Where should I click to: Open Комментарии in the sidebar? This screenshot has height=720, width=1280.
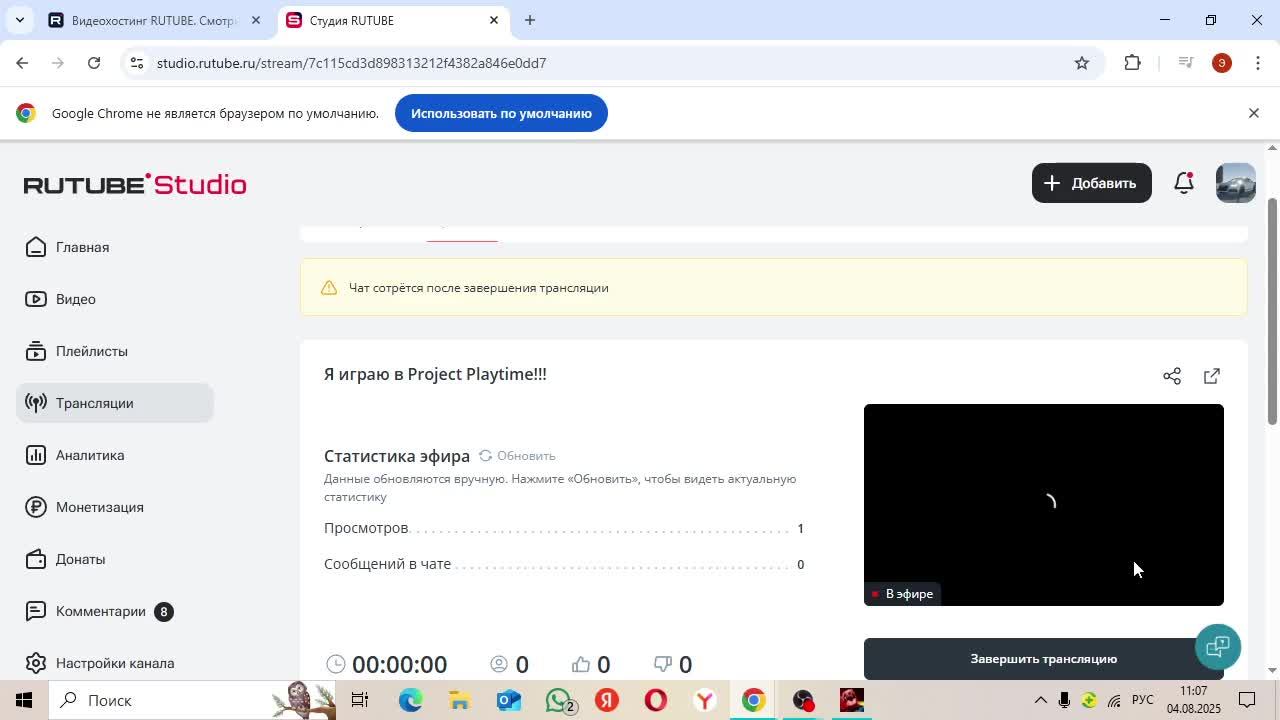(115, 611)
